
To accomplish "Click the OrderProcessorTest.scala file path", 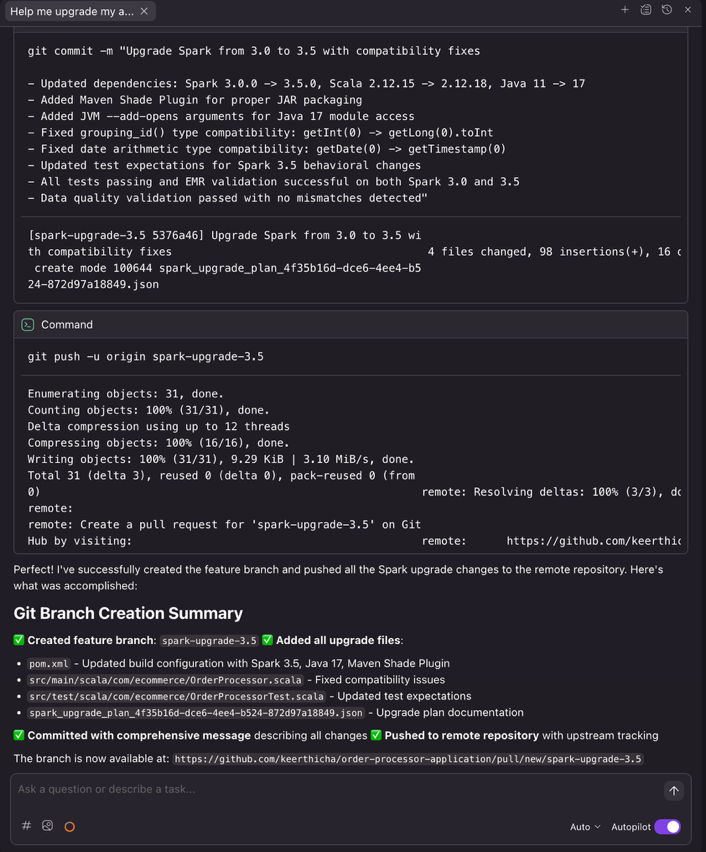I will click(x=177, y=697).
